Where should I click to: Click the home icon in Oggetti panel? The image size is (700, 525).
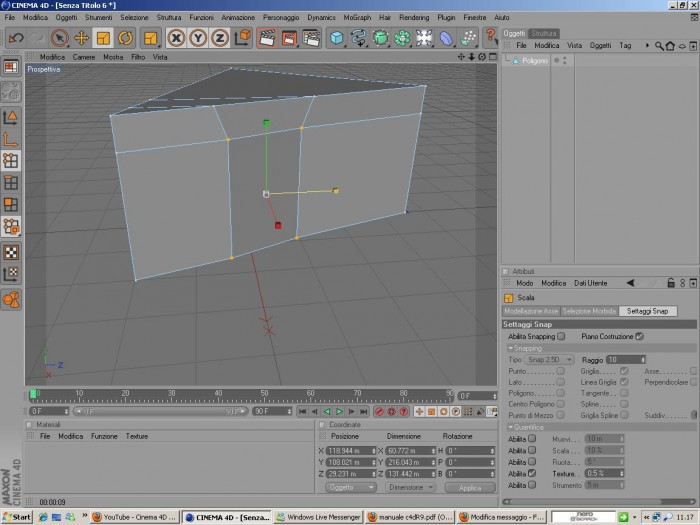click(x=670, y=46)
